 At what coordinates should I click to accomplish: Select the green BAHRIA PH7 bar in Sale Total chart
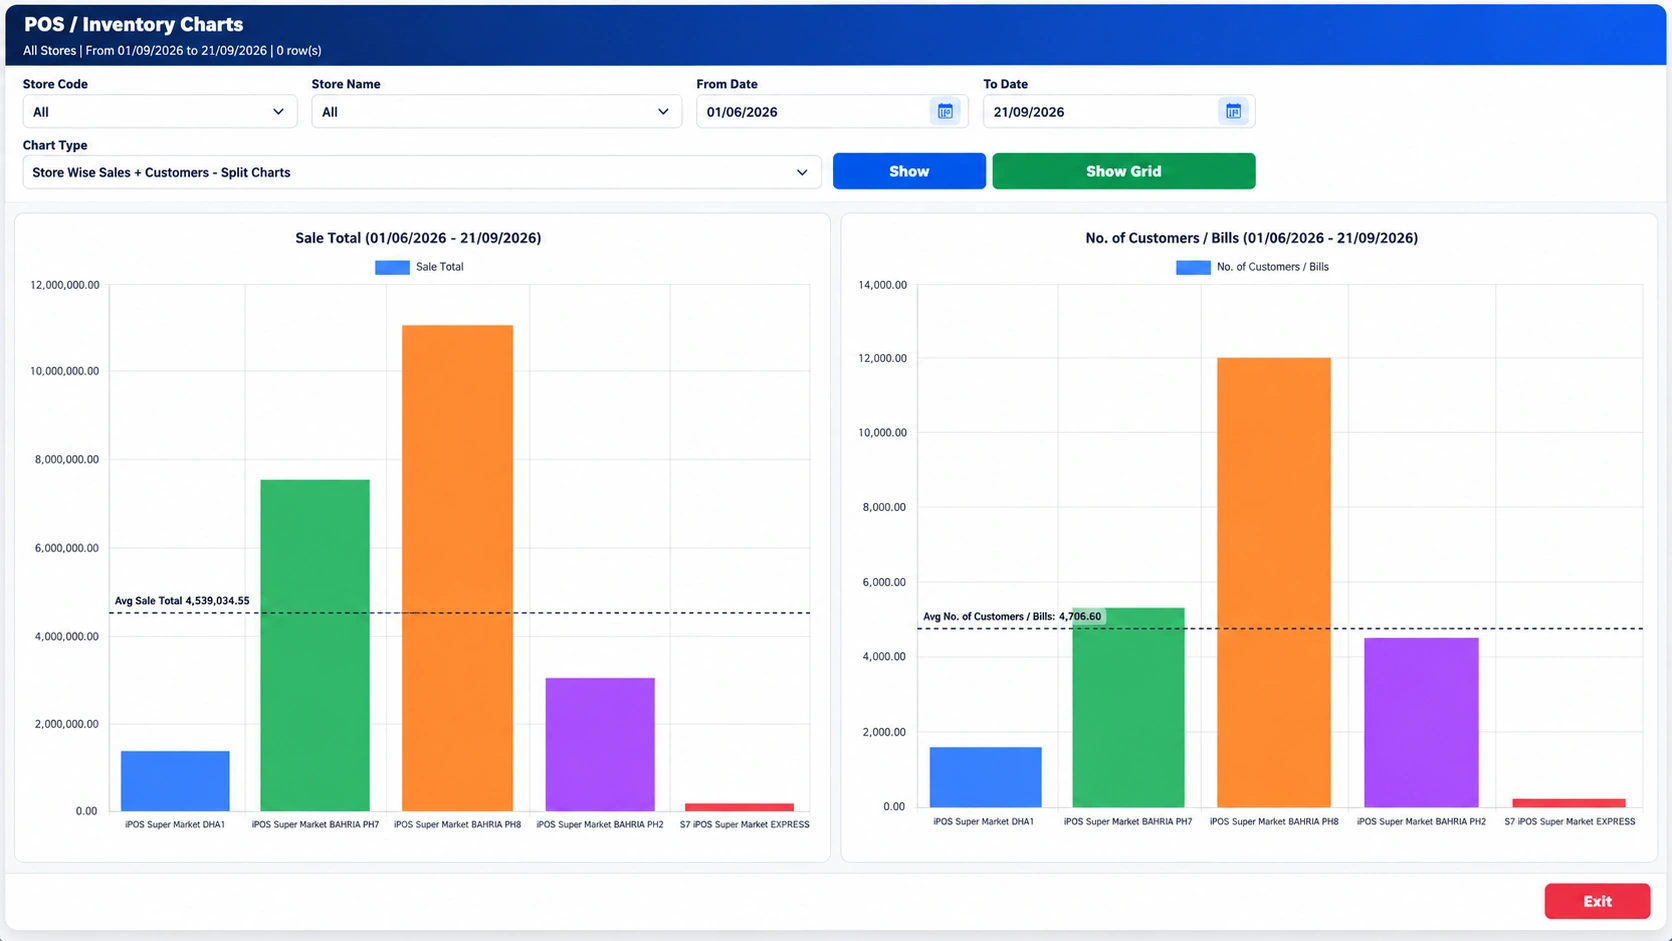315,645
